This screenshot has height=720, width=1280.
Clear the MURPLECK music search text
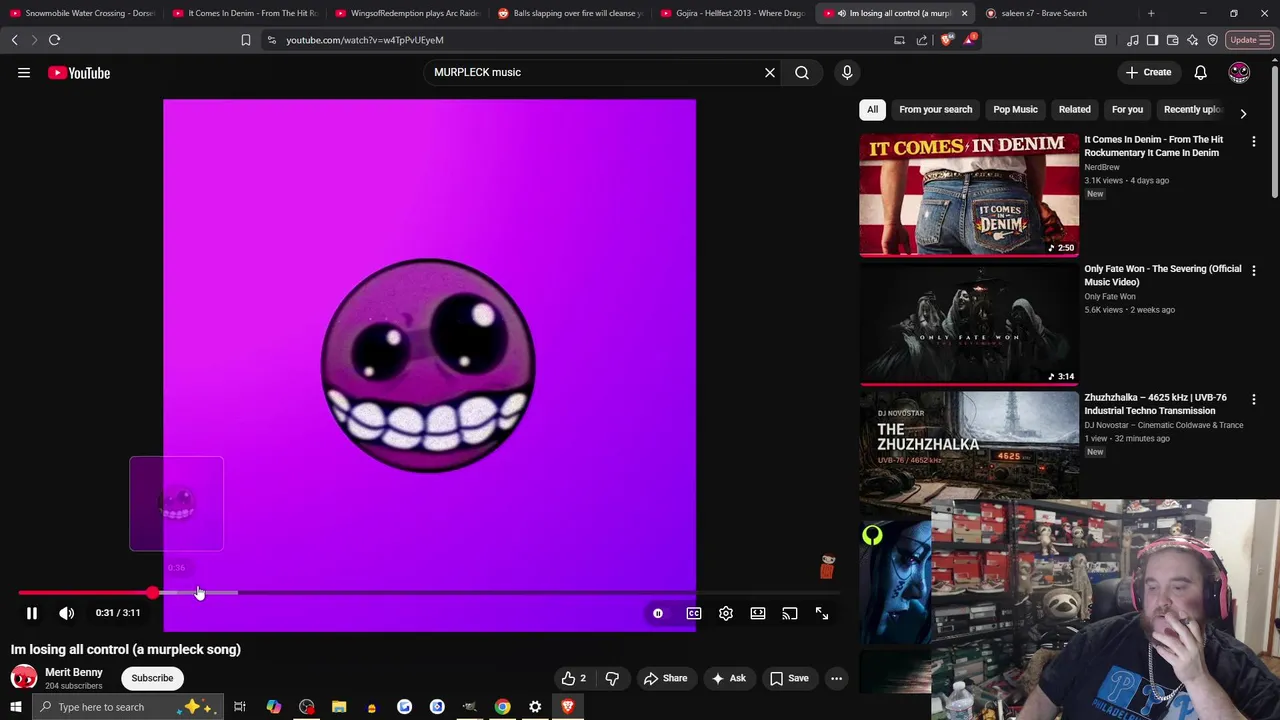tap(770, 72)
